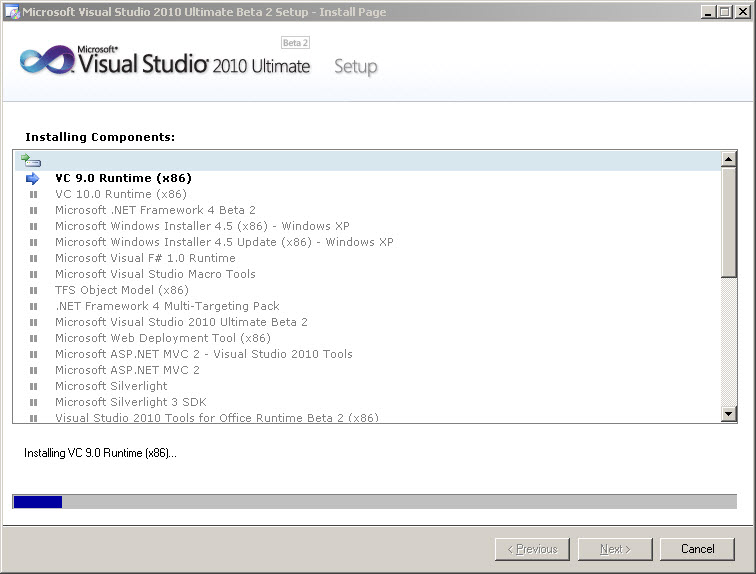
Task: Click the setup window title bar icon
Action: coord(12,12)
